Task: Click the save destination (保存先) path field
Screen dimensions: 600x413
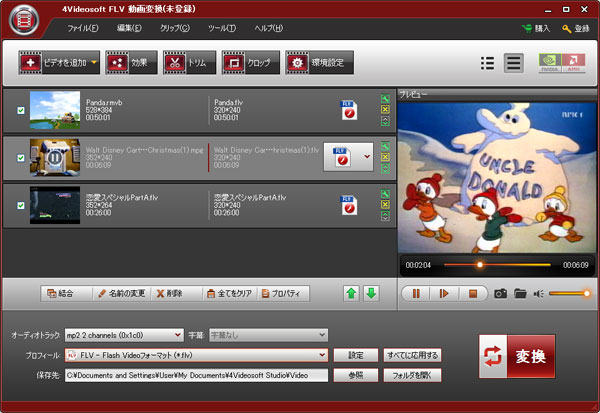Action: pos(196,375)
